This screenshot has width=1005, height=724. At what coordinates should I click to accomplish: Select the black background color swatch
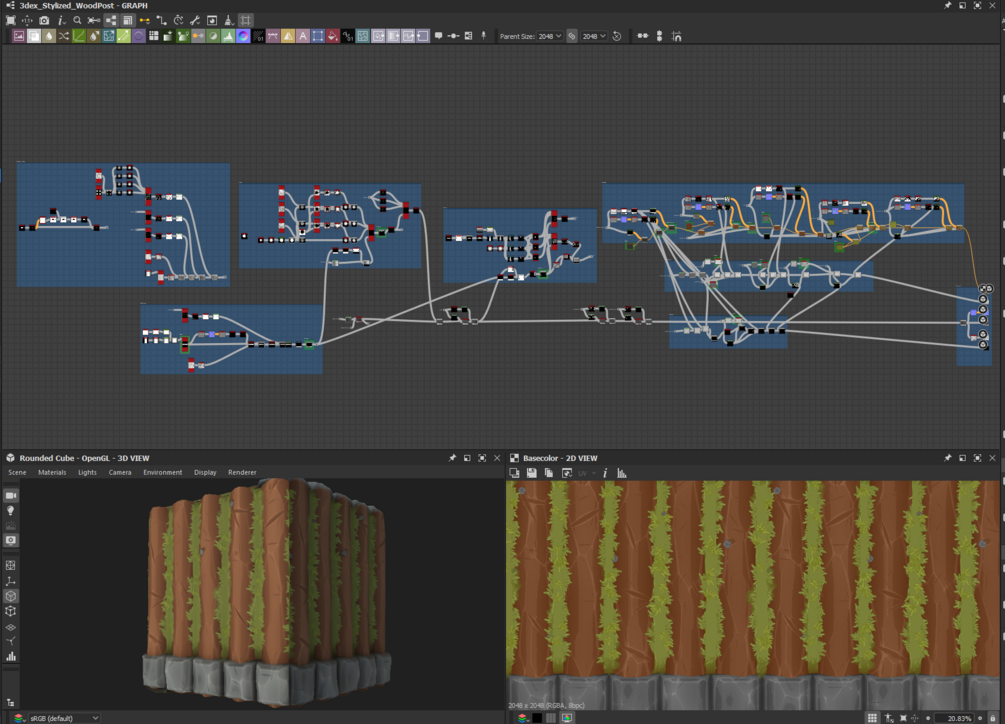pyautogui.click(x=537, y=718)
